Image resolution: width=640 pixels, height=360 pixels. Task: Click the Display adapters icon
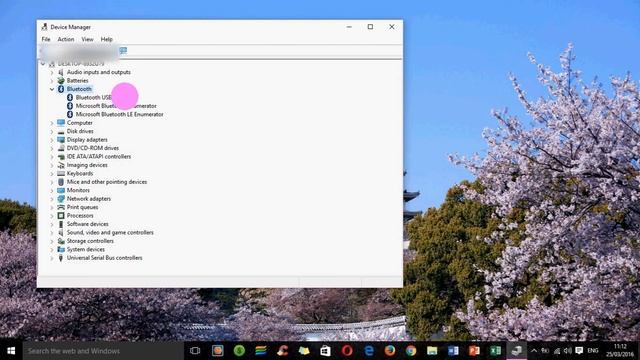61,140
